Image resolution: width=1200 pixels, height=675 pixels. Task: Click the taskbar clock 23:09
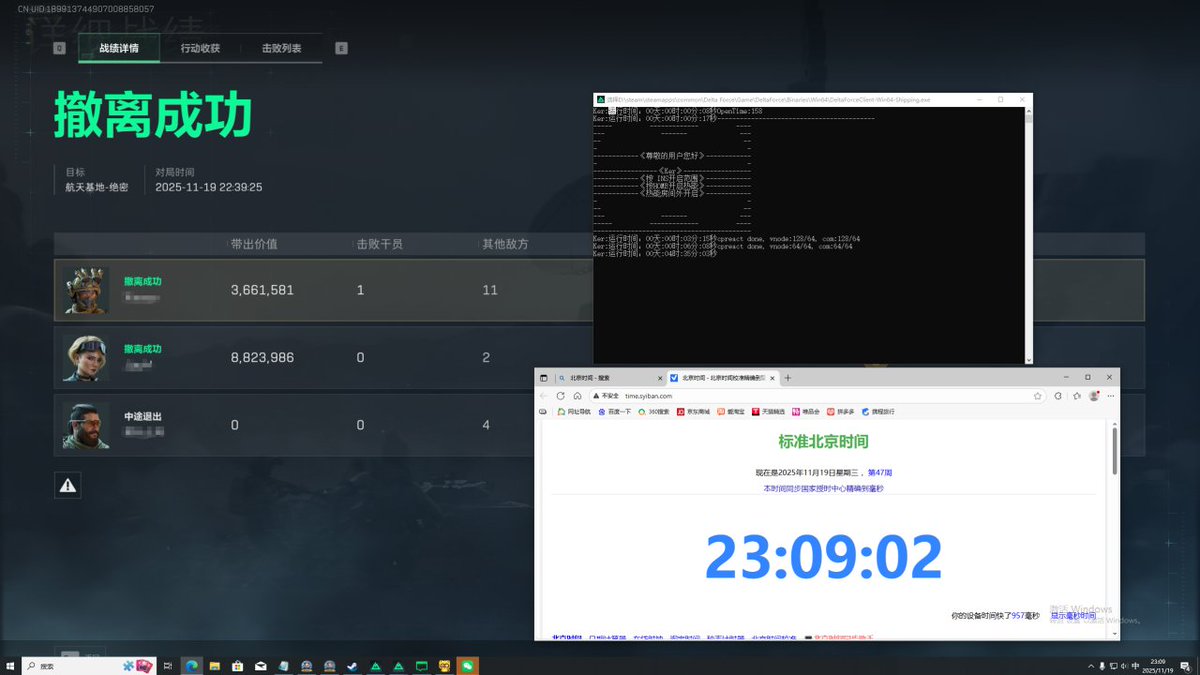click(1158, 665)
